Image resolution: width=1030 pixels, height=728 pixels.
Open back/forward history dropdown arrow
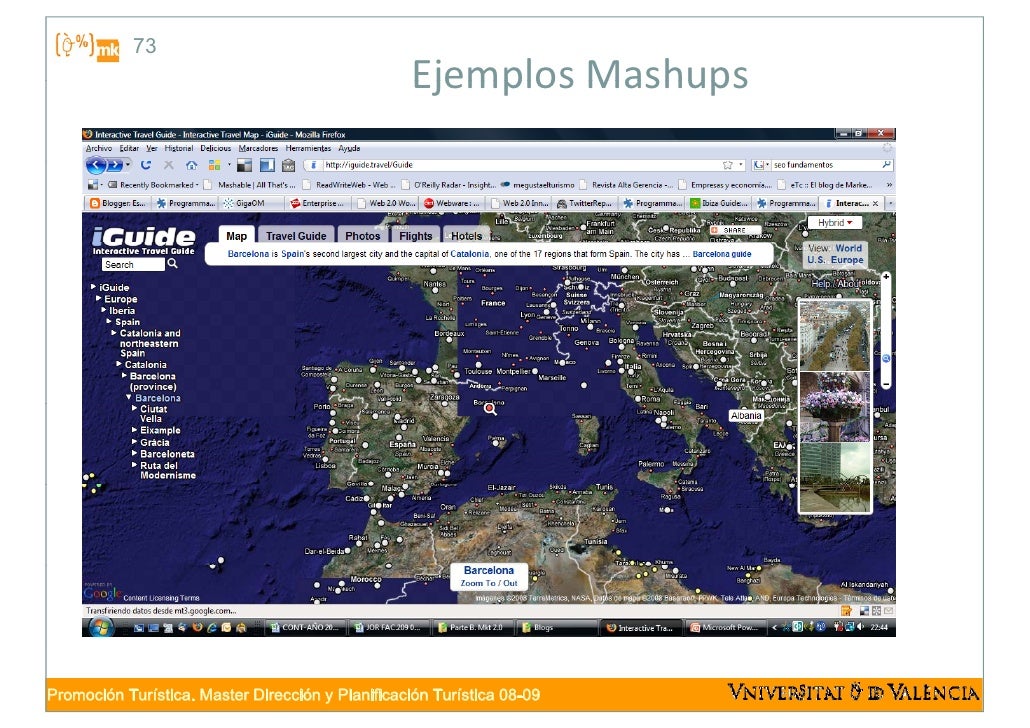coord(128,165)
